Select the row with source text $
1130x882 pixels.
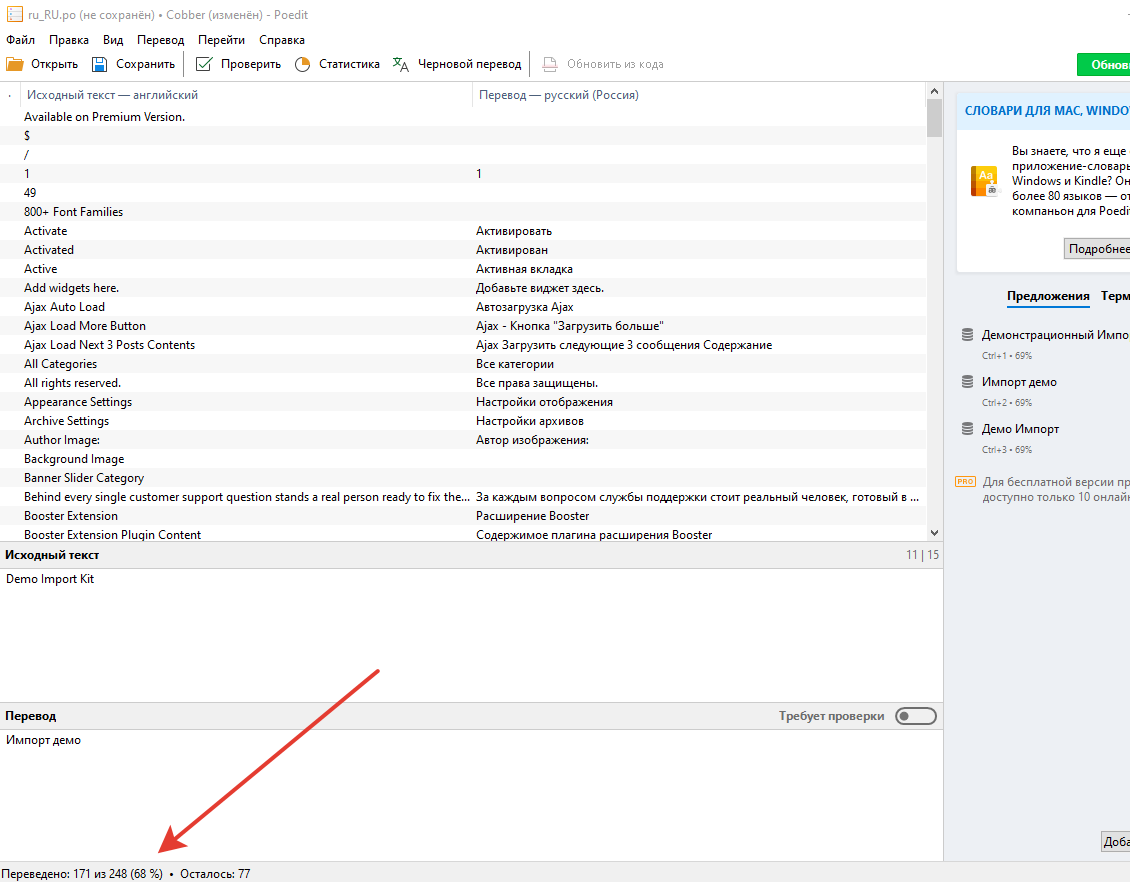coord(463,135)
